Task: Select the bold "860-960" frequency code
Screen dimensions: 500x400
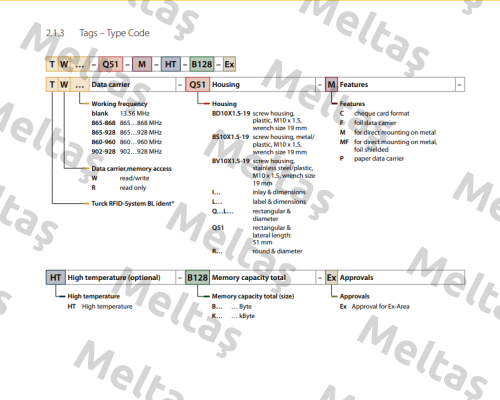Action: [103, 142]
